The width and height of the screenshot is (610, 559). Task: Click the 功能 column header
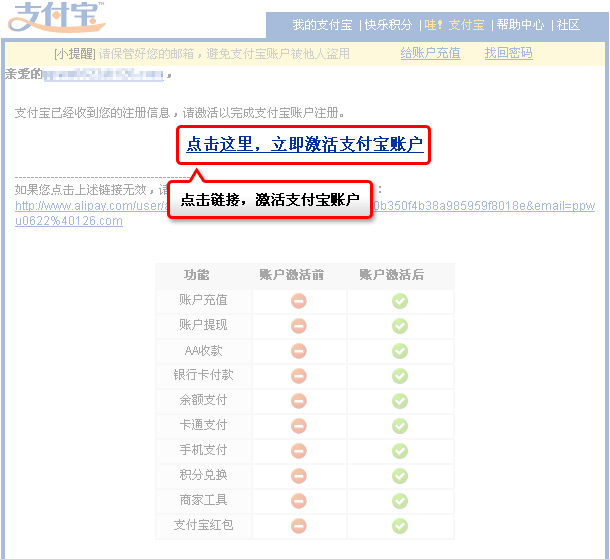click(196, 275)
